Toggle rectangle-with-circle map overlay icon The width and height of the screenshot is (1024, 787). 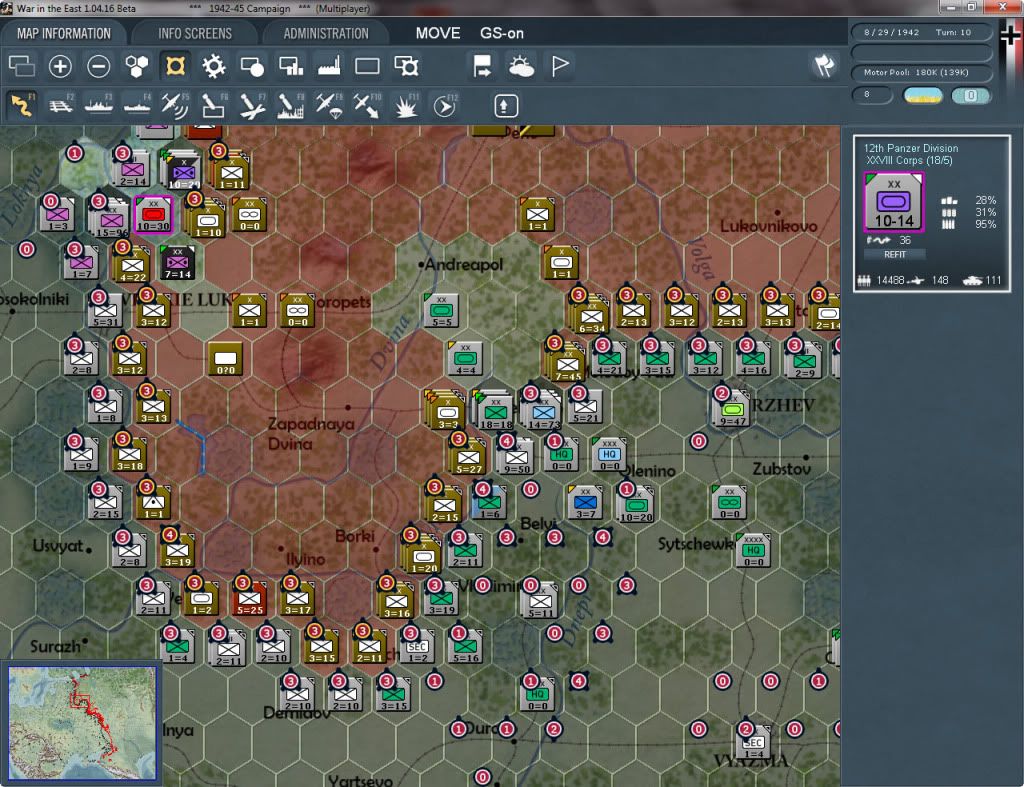[252, 66]
